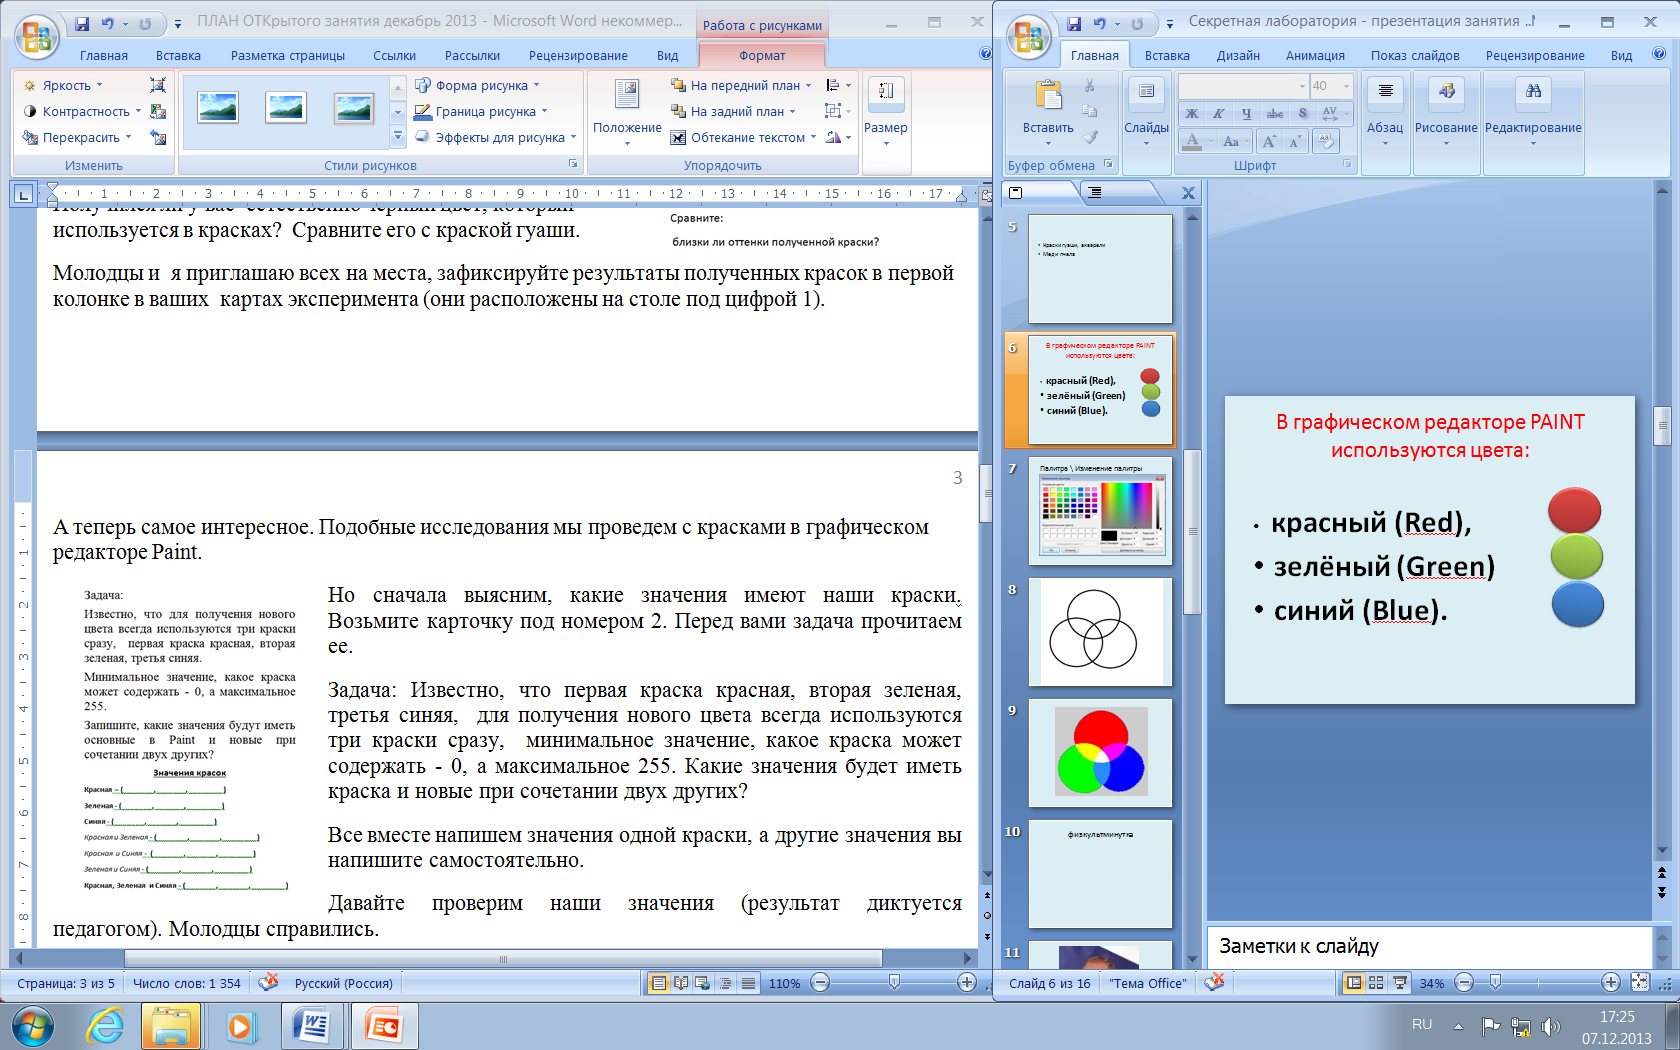The image size is (1680, 1050).
Task: Toggle underline (Ч) formatting in PowerPoint
Action: pyautogui.click(x=1246, y=114)
